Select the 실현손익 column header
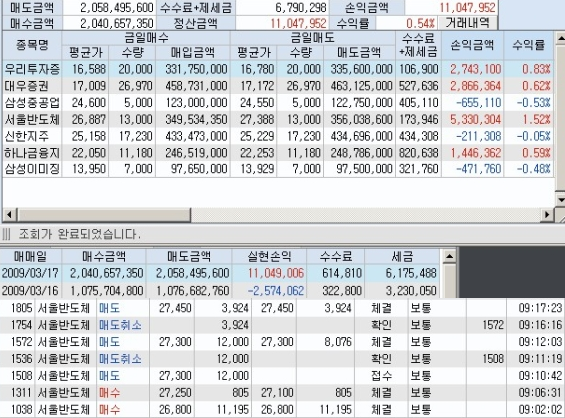The image size is (565, 418). (x=269, y=256)
